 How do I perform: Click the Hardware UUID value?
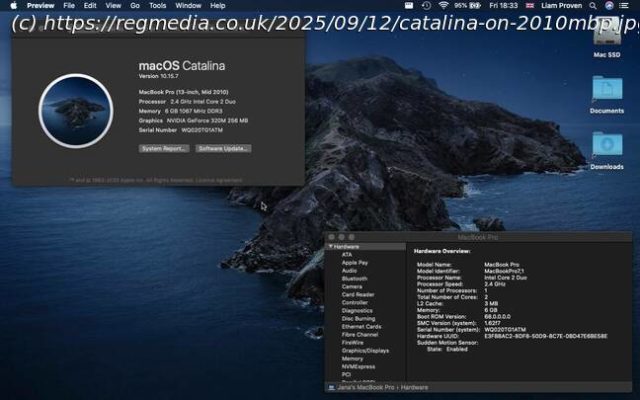(546, 336)
